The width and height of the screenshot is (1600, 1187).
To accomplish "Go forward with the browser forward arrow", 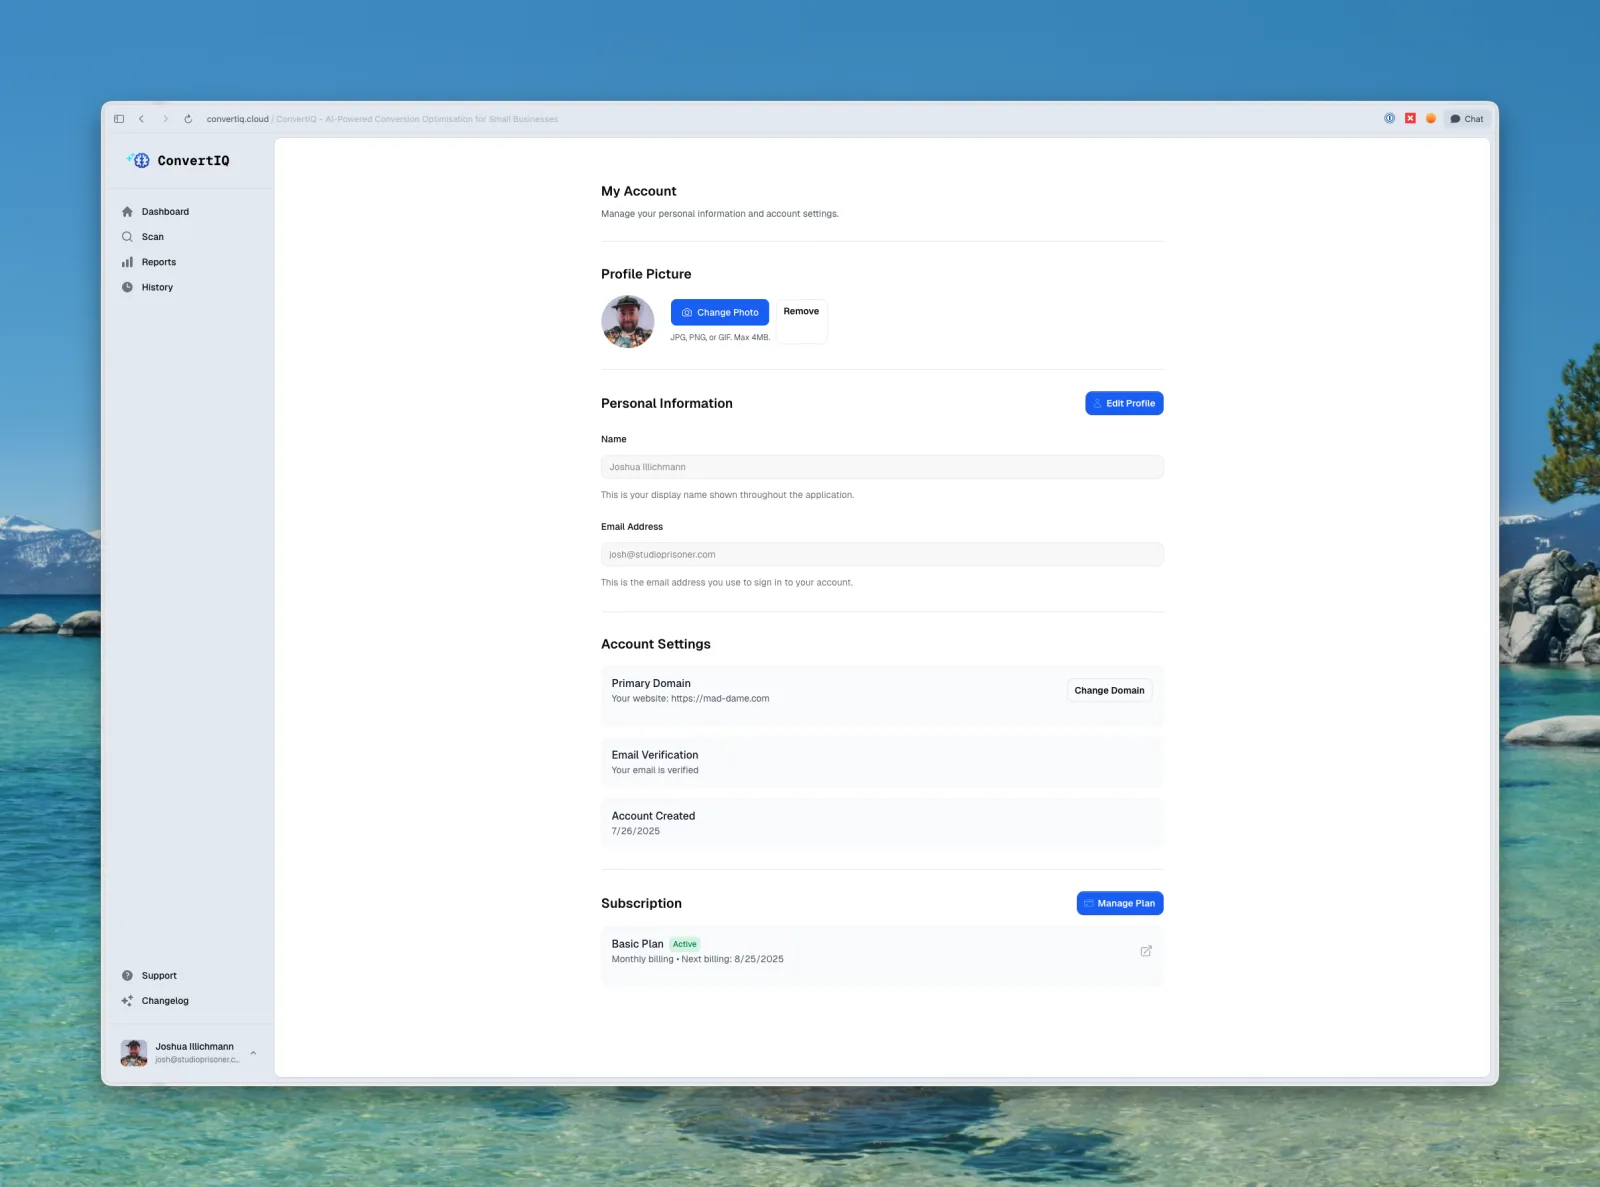I will [166, 119].
